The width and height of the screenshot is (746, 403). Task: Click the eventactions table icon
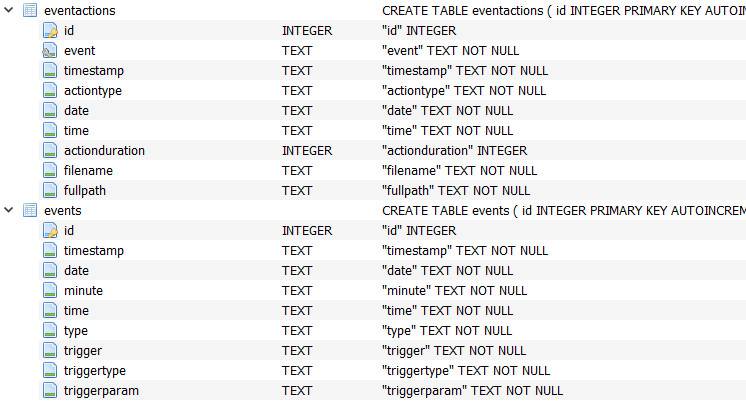(x=29, y=10)
